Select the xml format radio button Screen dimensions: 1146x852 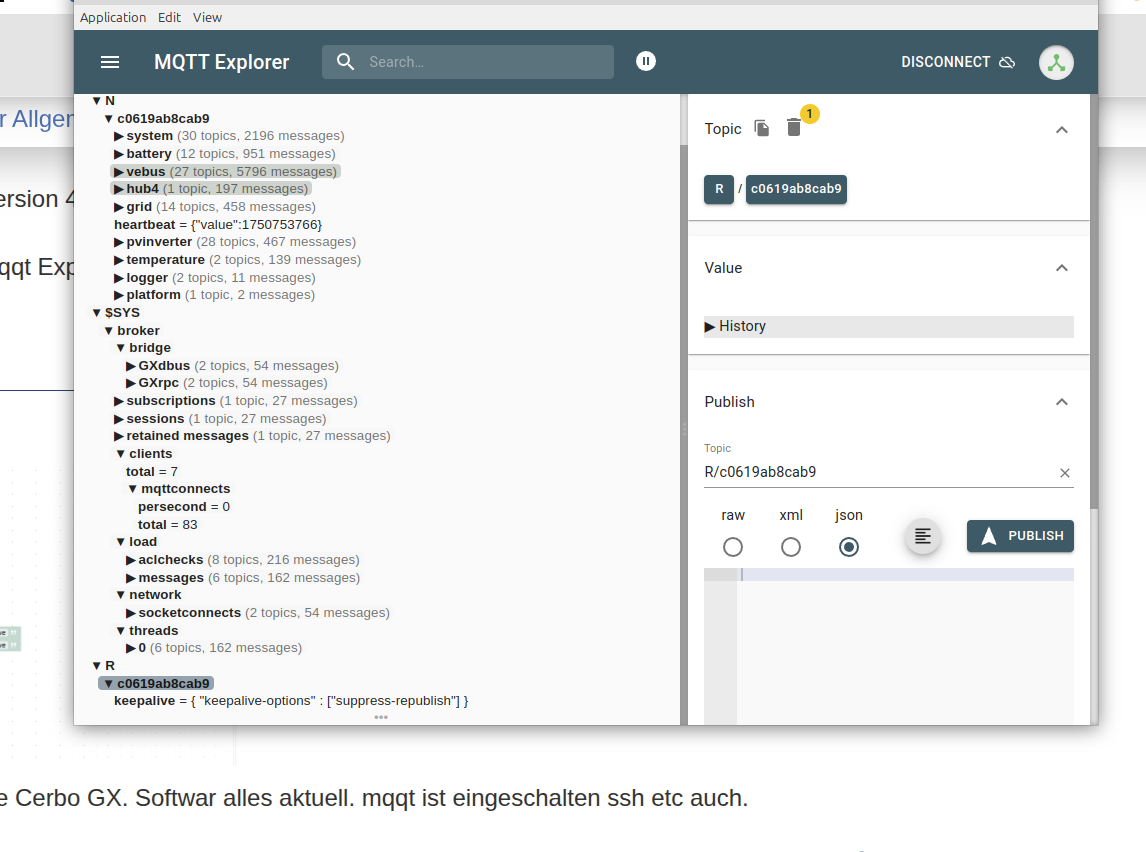(x=791, y=547)
